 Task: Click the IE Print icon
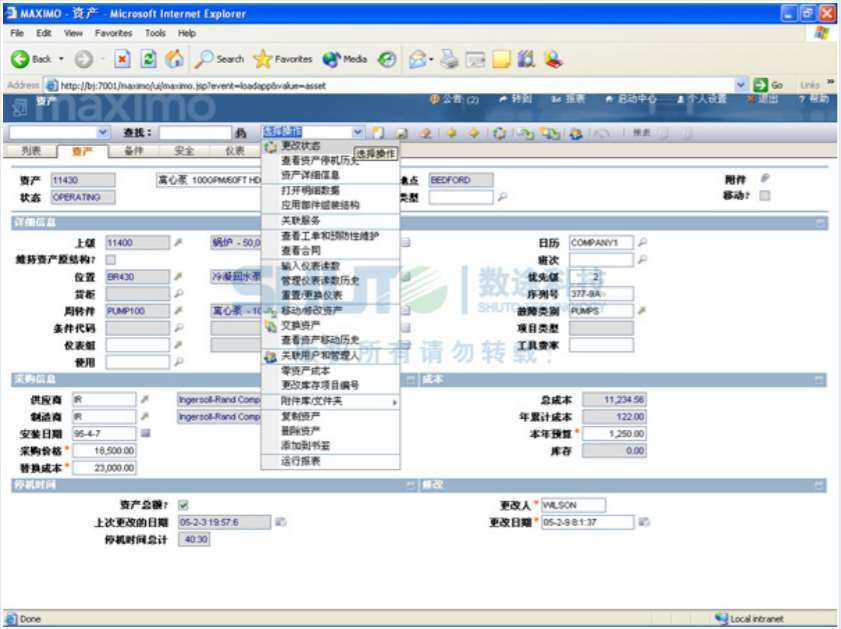tap(449, 59)
